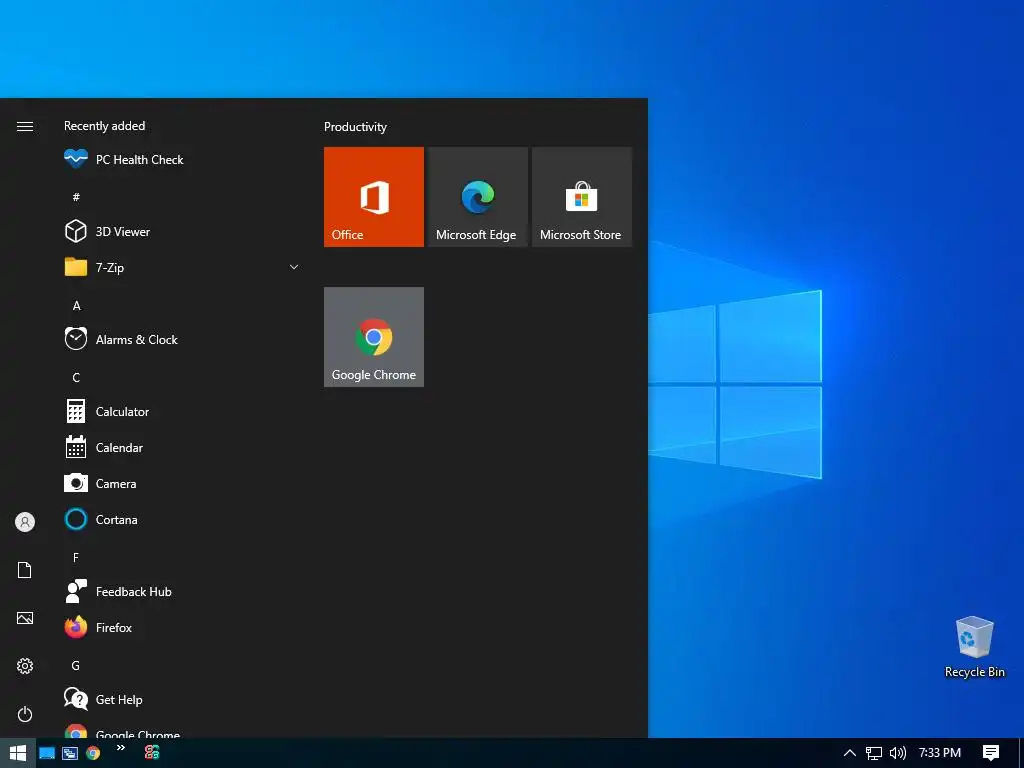
Task: Click the 'A' letter header
Action: [x=76, y=306]
